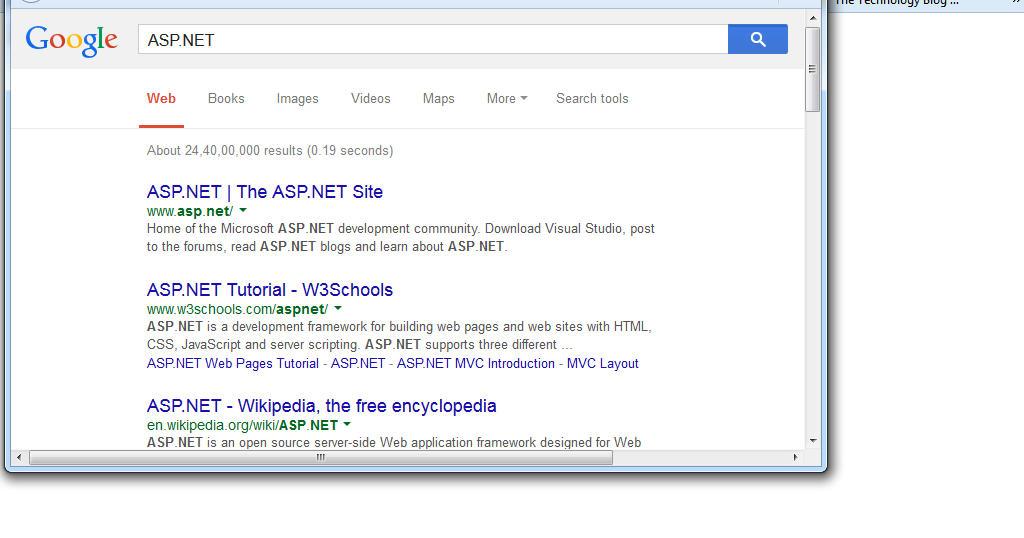
Task: Open the www.asp.net result options arrow
Action: coord(243,211)
